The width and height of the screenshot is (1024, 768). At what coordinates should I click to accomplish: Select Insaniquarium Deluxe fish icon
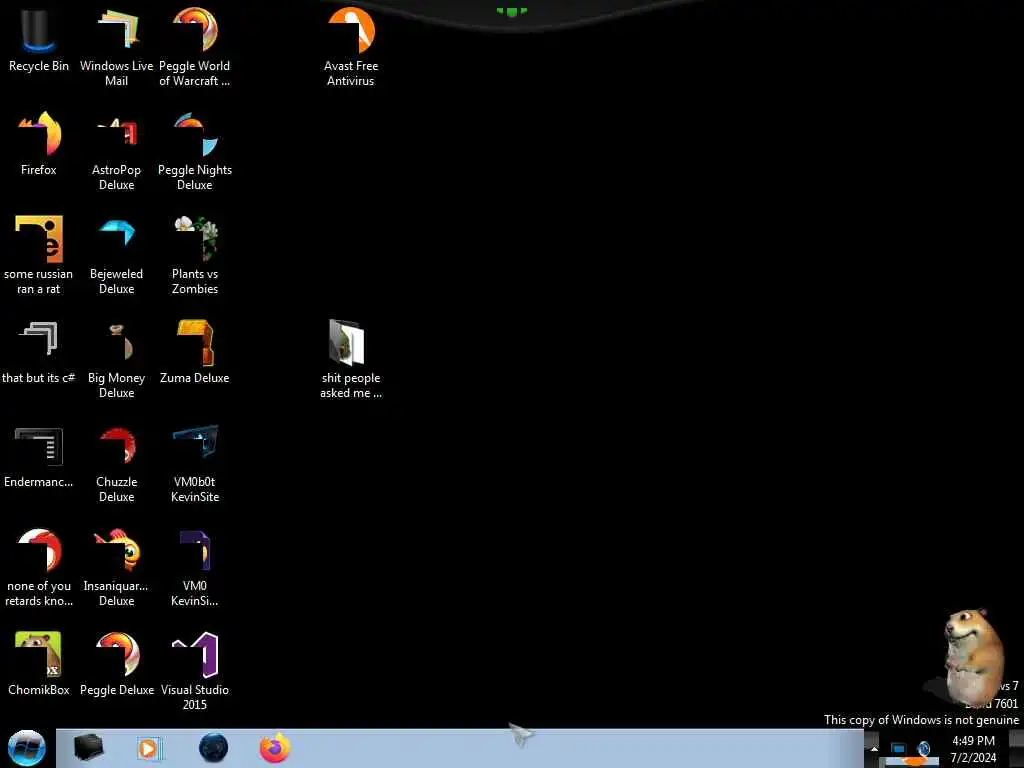click(116, 567)
